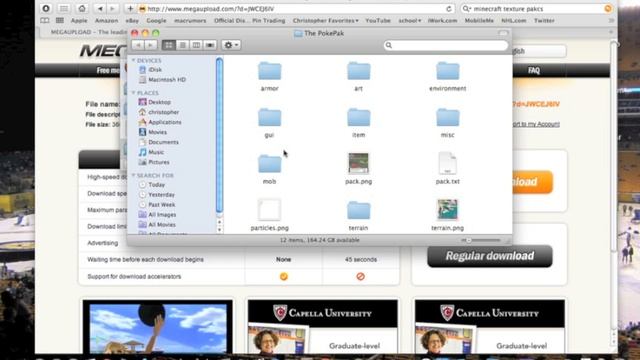Open Amazon bookmark in bookmarks bar

106,20
